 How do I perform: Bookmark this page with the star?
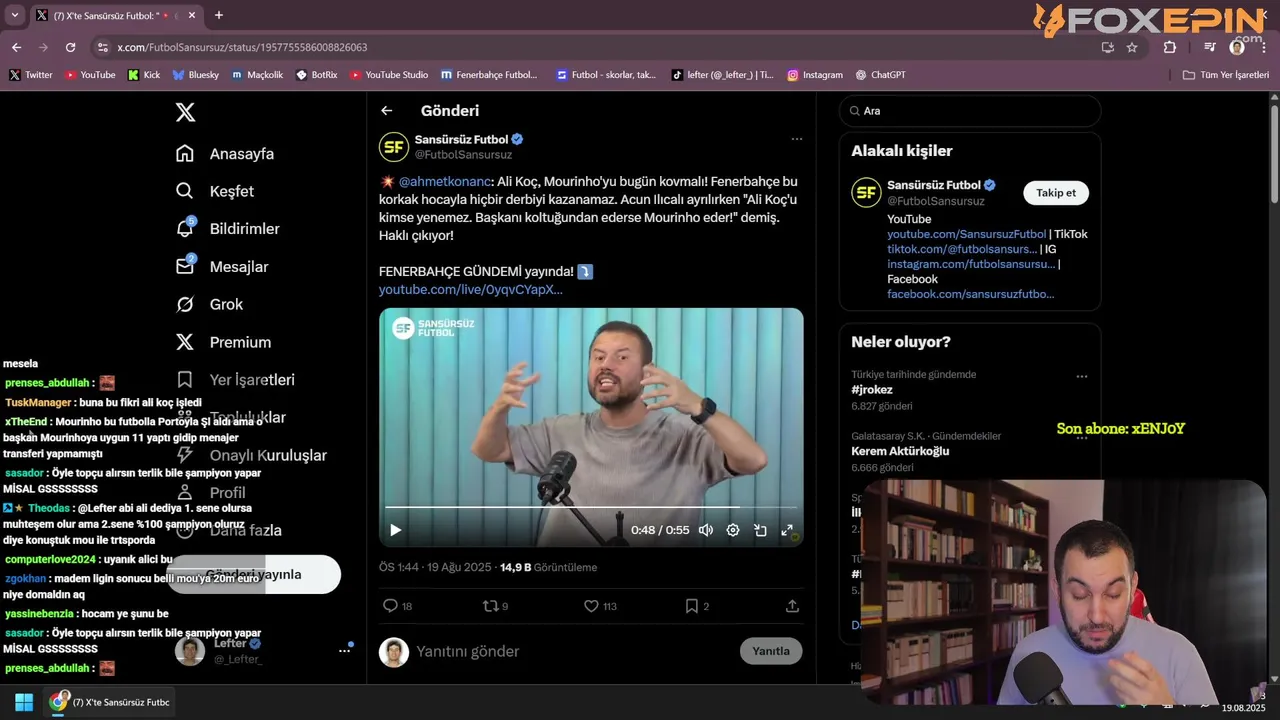[1132, 47]
